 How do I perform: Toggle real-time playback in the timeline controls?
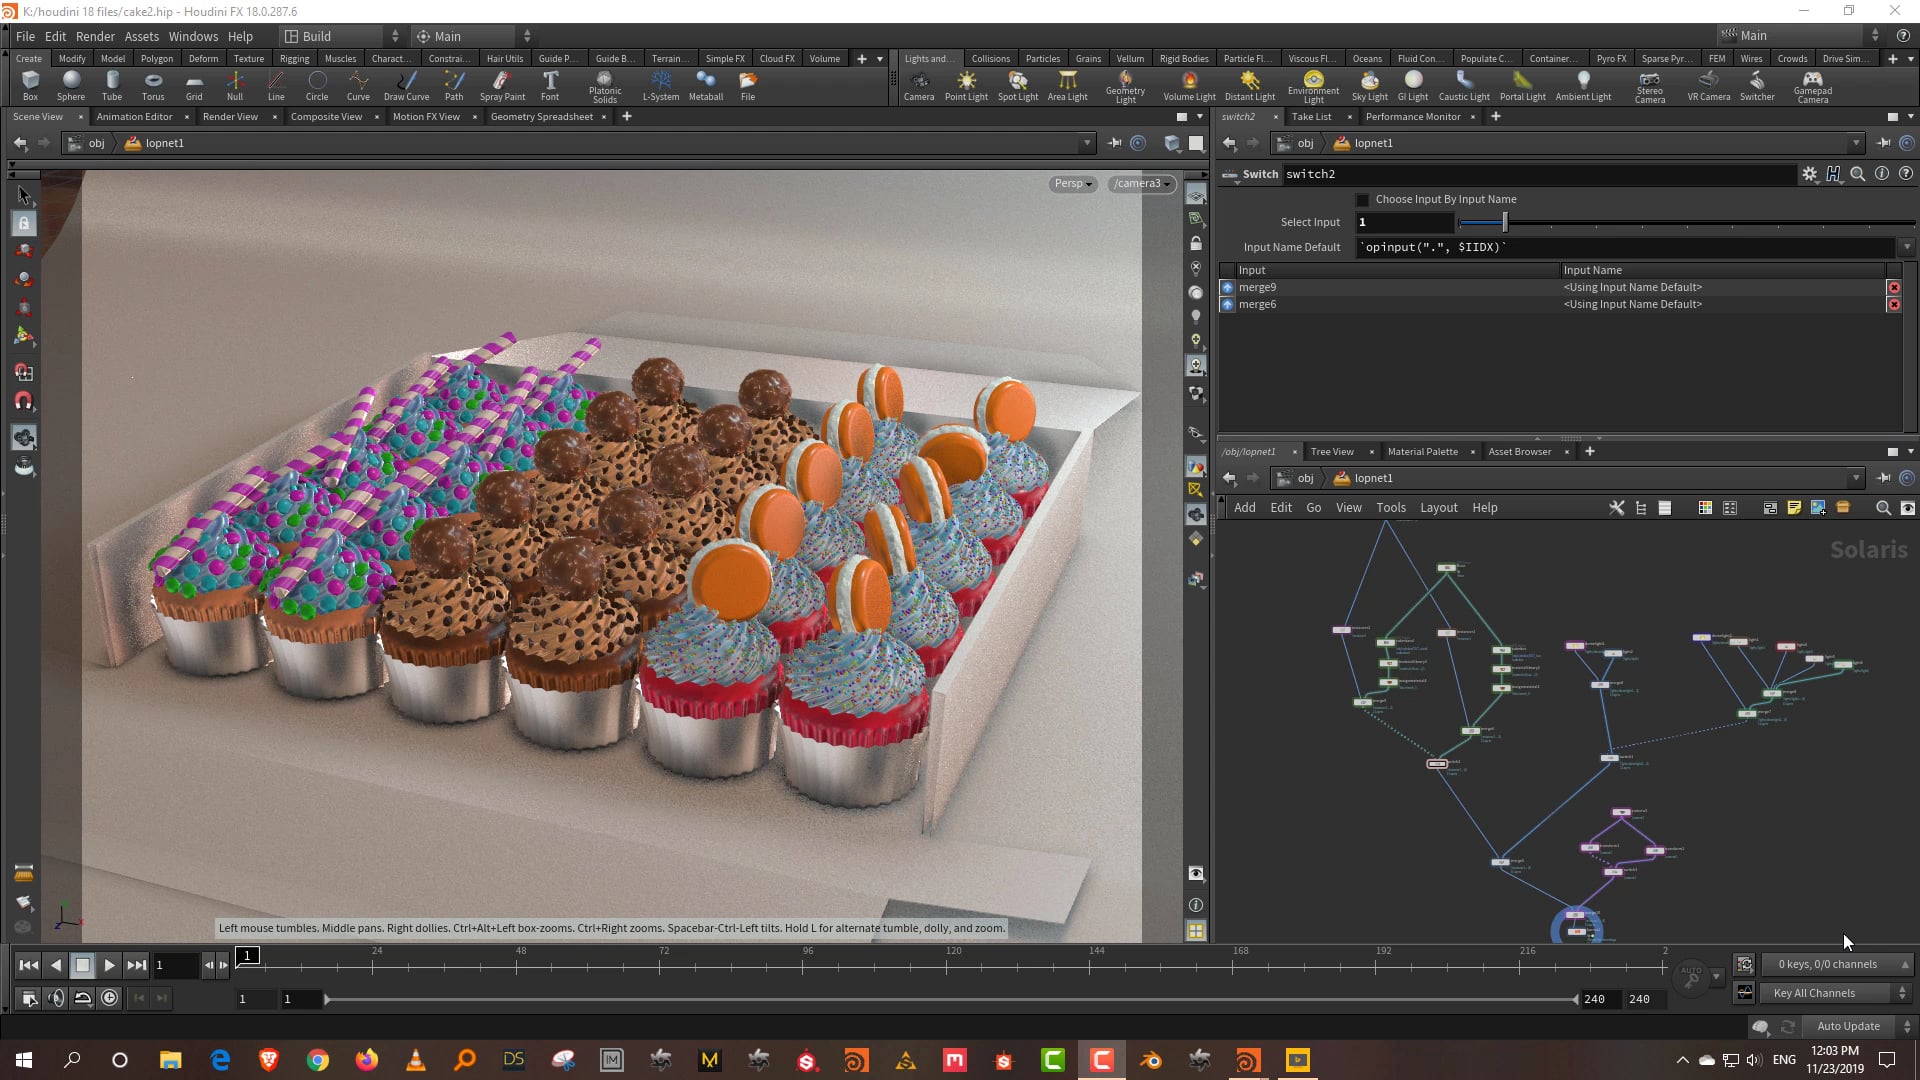tap(83, 997)
